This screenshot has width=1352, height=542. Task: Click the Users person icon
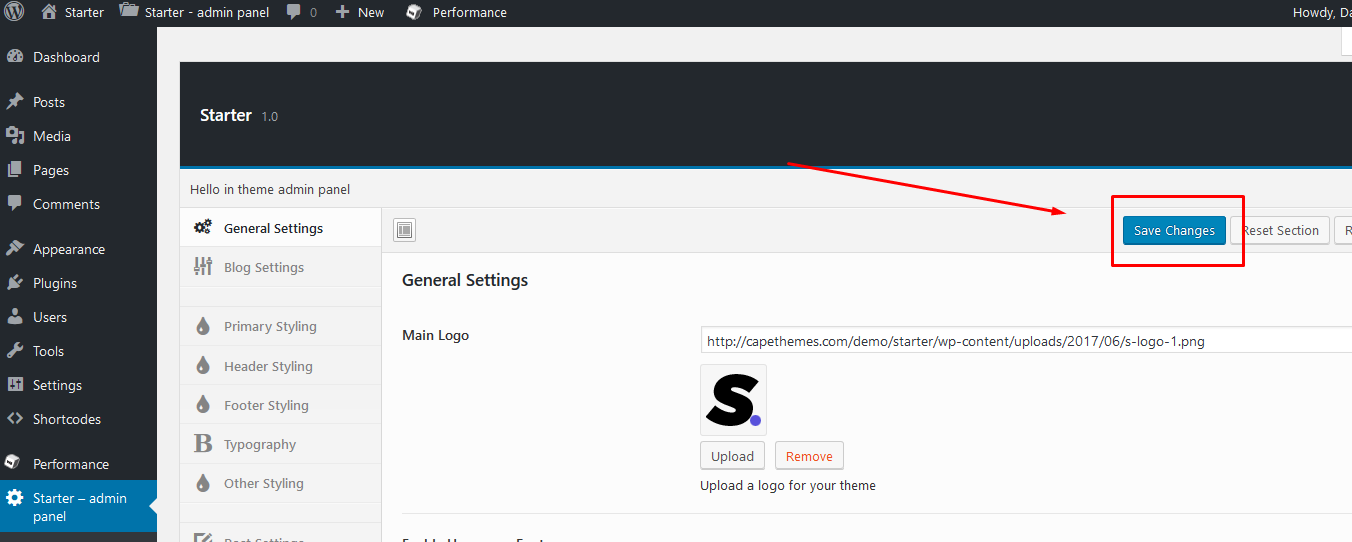point(15,317)
